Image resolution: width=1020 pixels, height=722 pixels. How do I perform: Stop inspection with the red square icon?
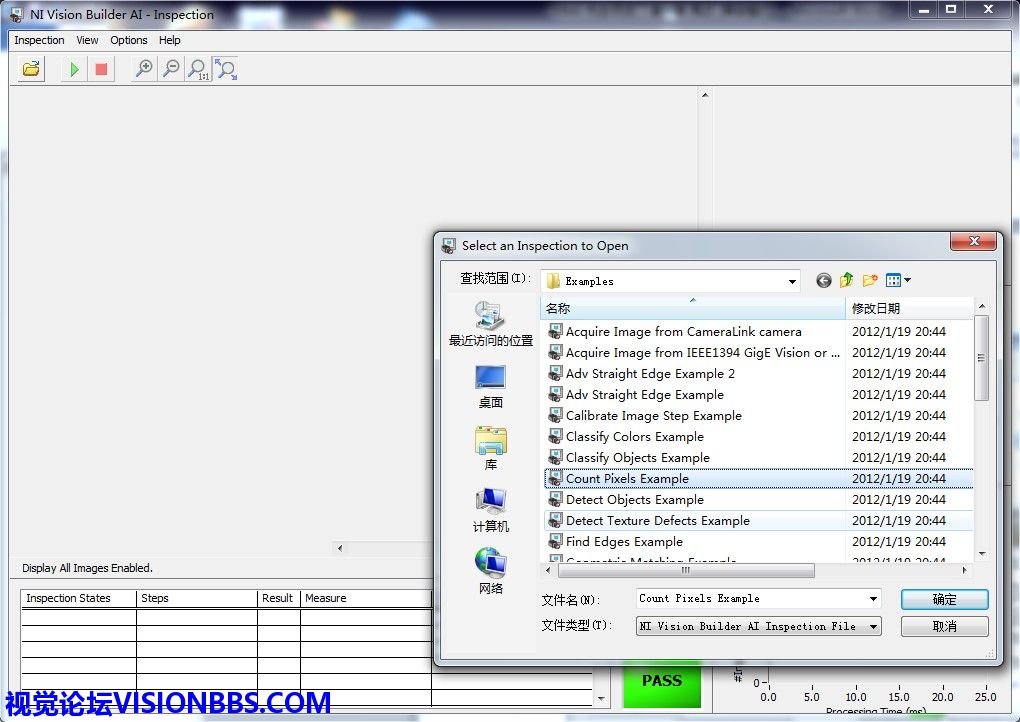point(101,68)
